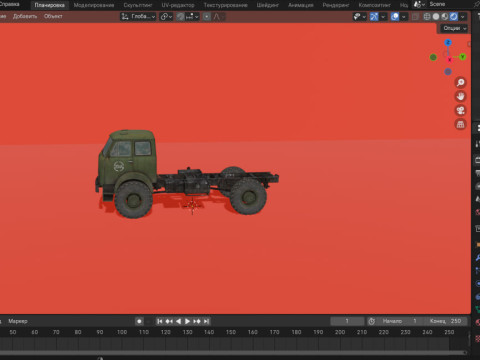Expand the Опции dropdown
Viewport: 480px width, 360px height.
(455, 28)
